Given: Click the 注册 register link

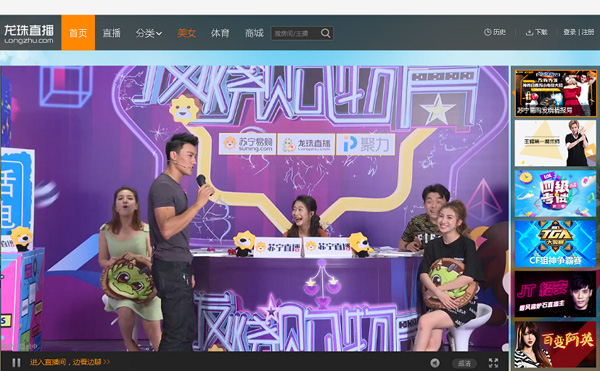Looking at the screenshot, I should click(588, 32).
